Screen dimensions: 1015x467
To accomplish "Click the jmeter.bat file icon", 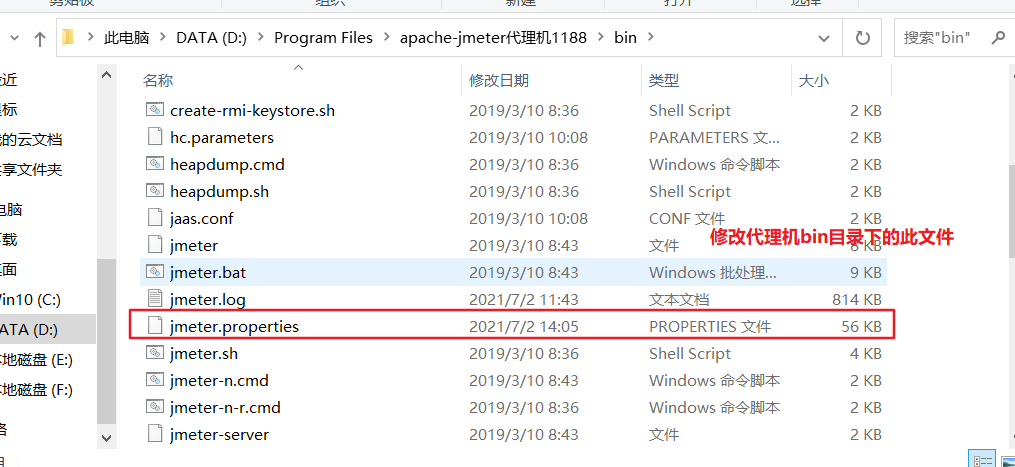I will 154,273.
